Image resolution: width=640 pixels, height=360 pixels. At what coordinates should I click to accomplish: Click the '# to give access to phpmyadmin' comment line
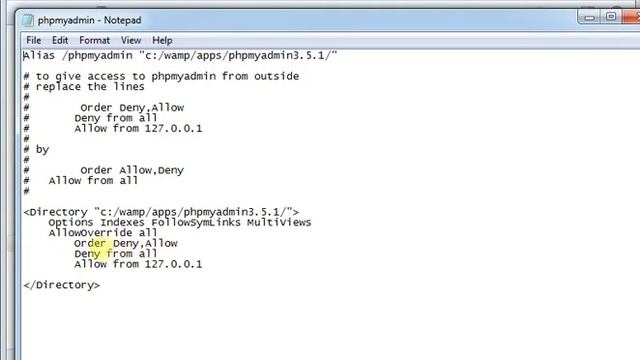point(161,76)
